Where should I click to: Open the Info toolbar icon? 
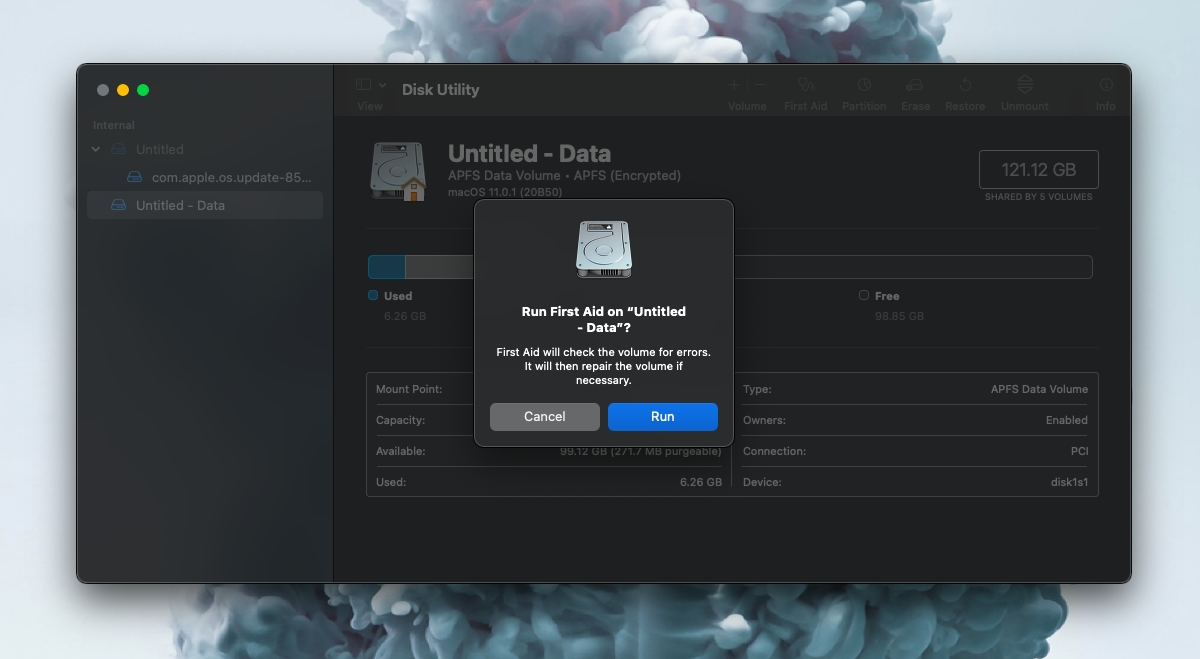coord(1105,86)
